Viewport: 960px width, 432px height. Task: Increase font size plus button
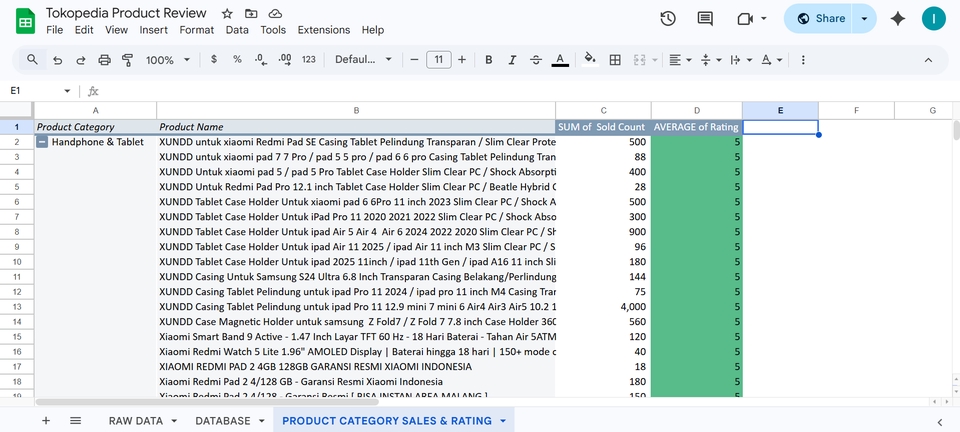(x=462, y=59)
